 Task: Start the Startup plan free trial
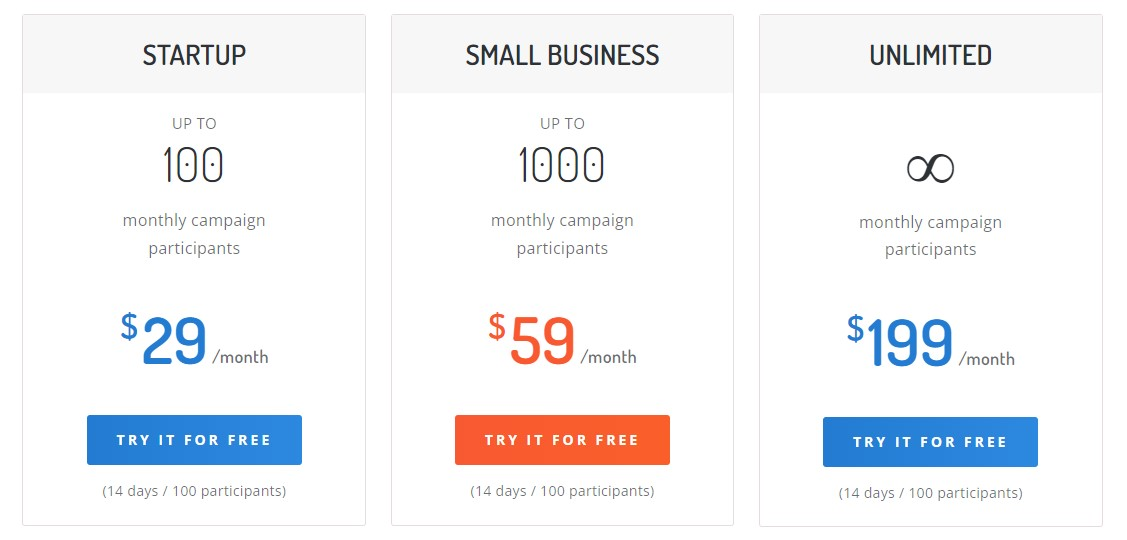click(x=194, y=440)
